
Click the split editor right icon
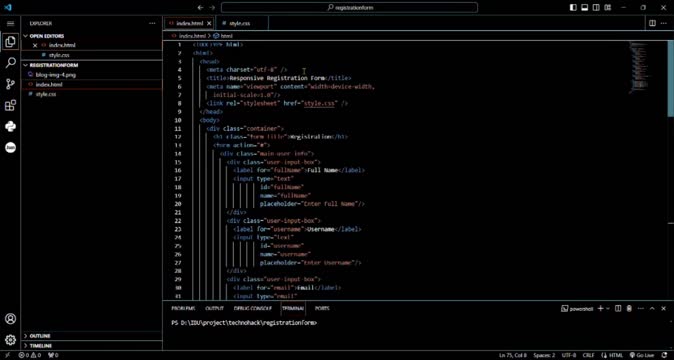coord(652,23)
